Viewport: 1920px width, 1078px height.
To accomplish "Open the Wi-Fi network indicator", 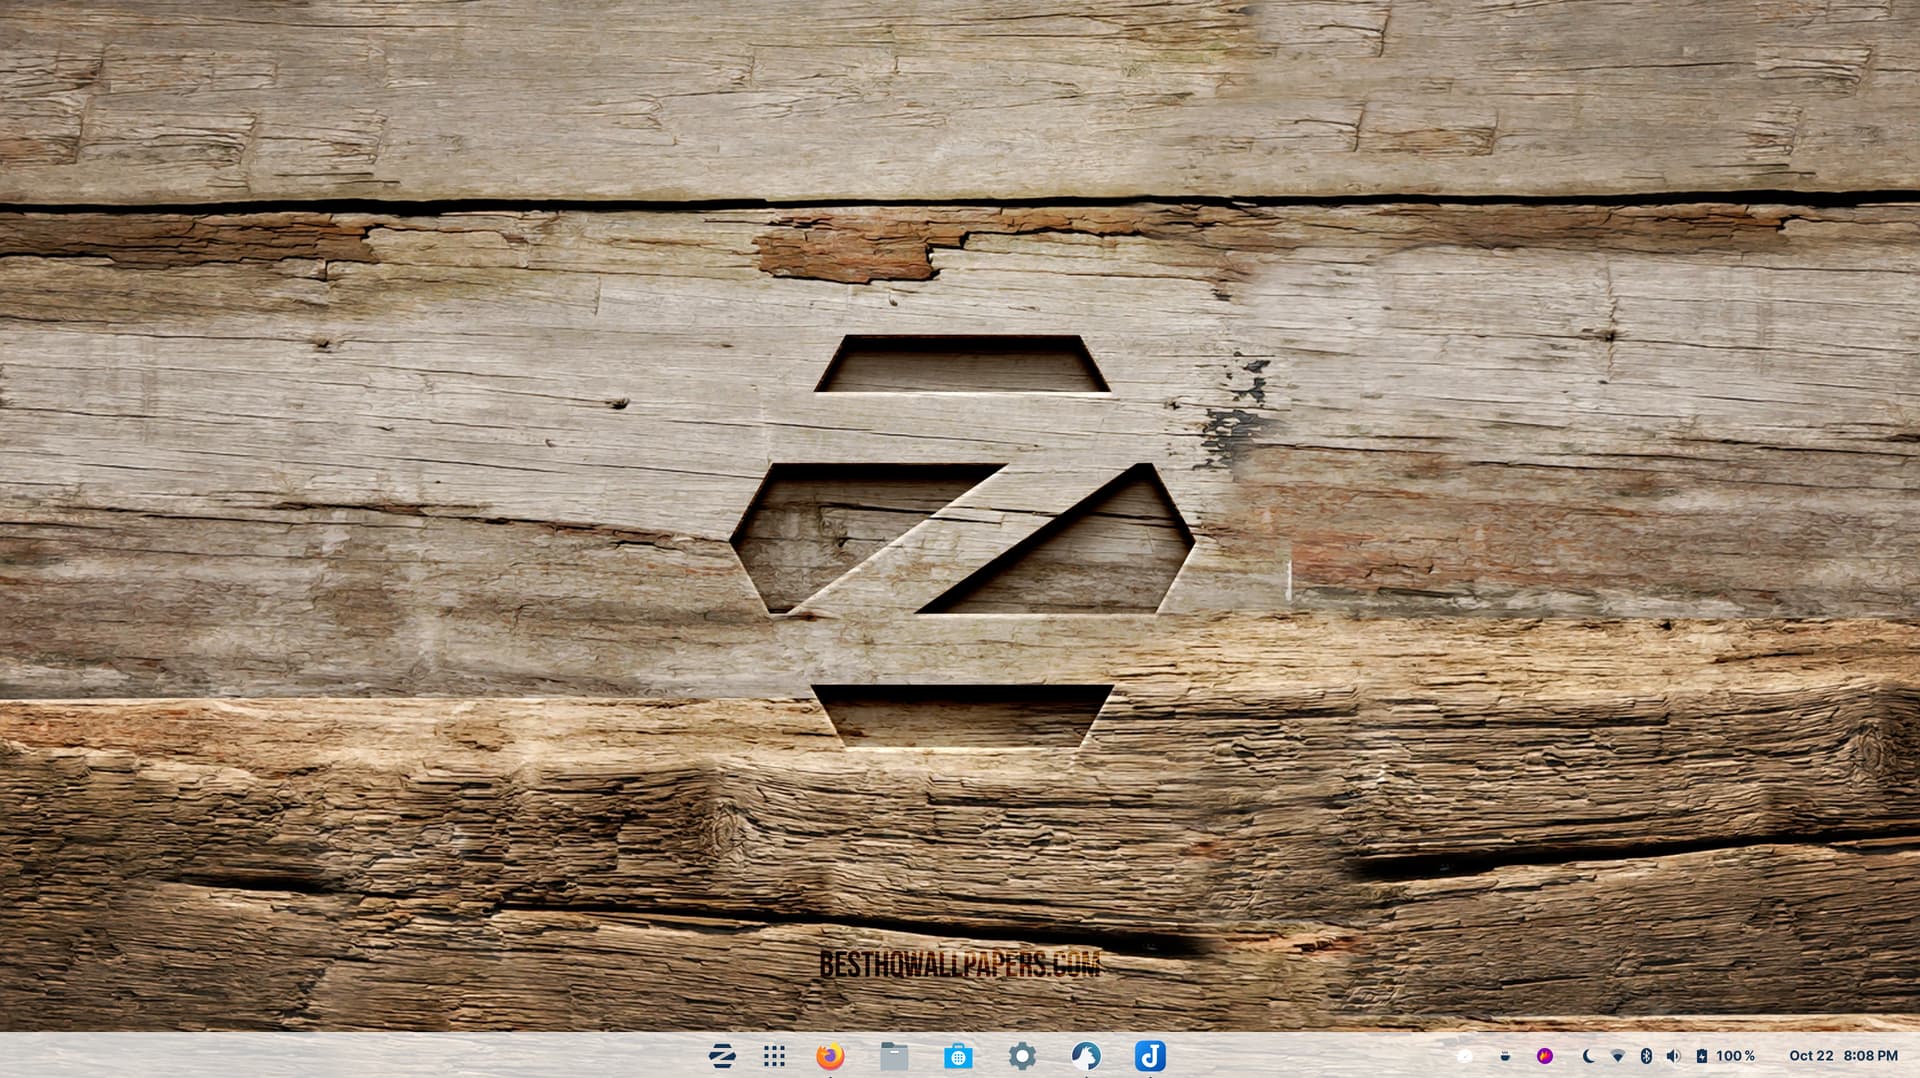I will (x=1618, y=1056).
